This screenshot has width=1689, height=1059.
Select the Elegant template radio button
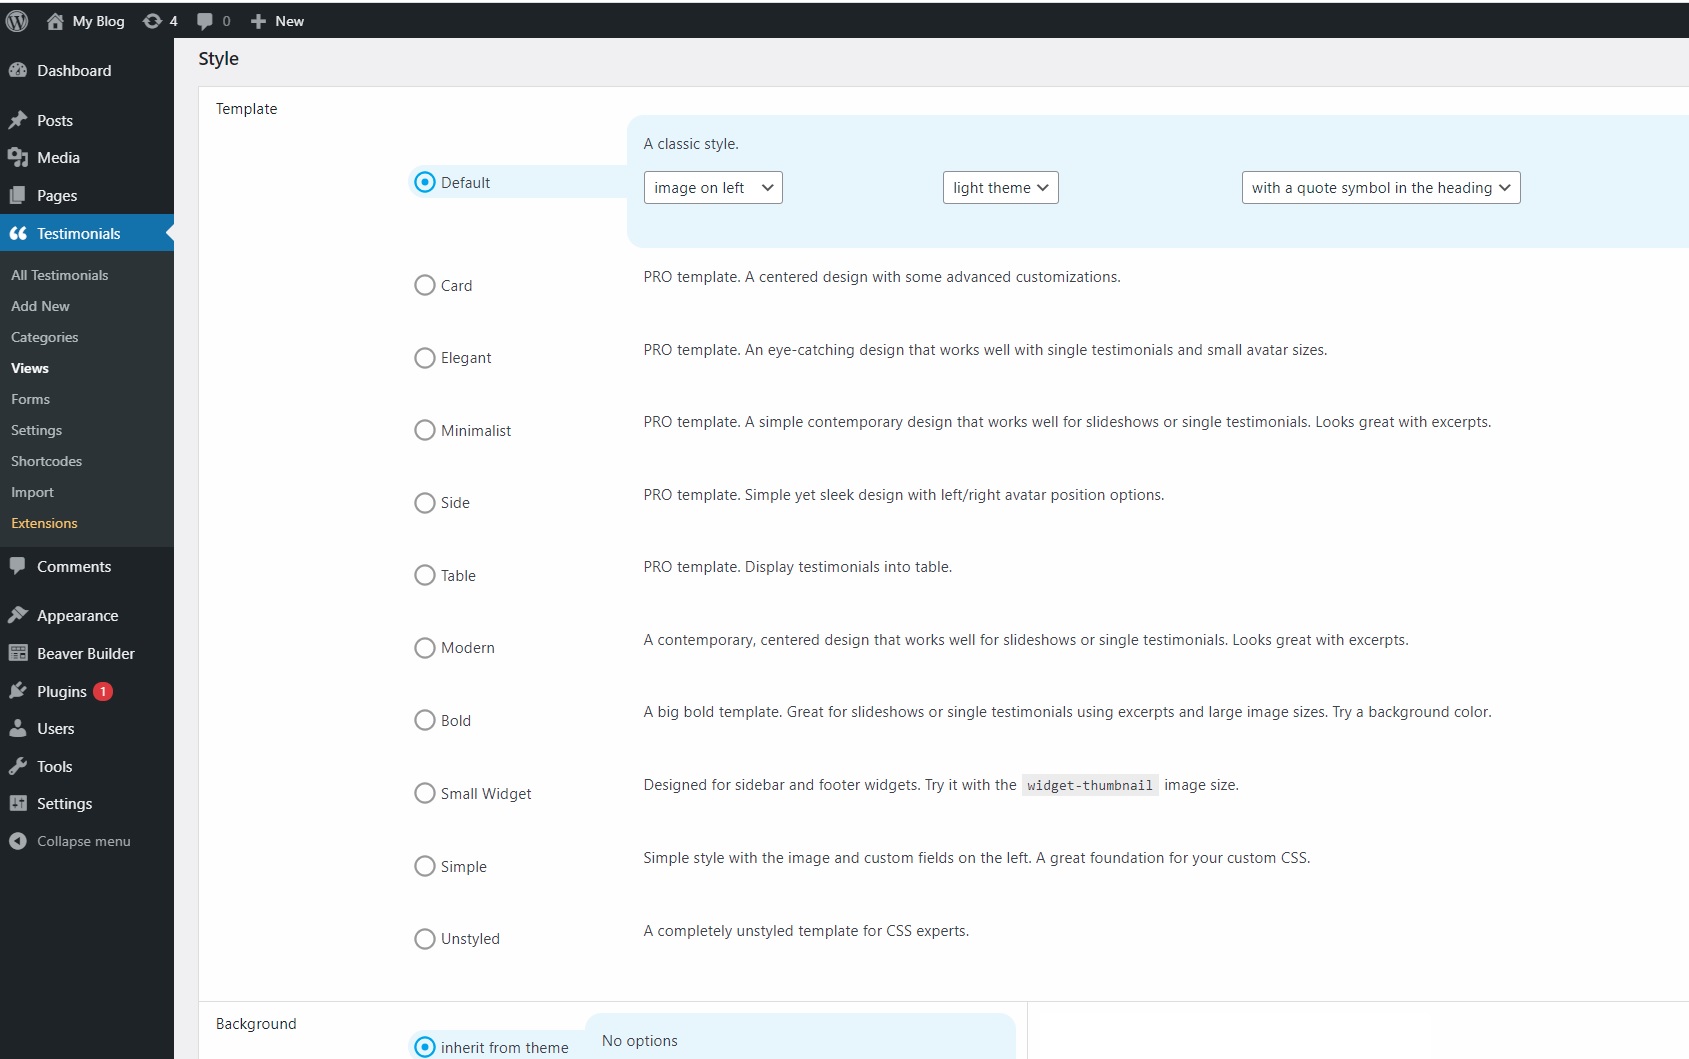(x=425, y=358)
